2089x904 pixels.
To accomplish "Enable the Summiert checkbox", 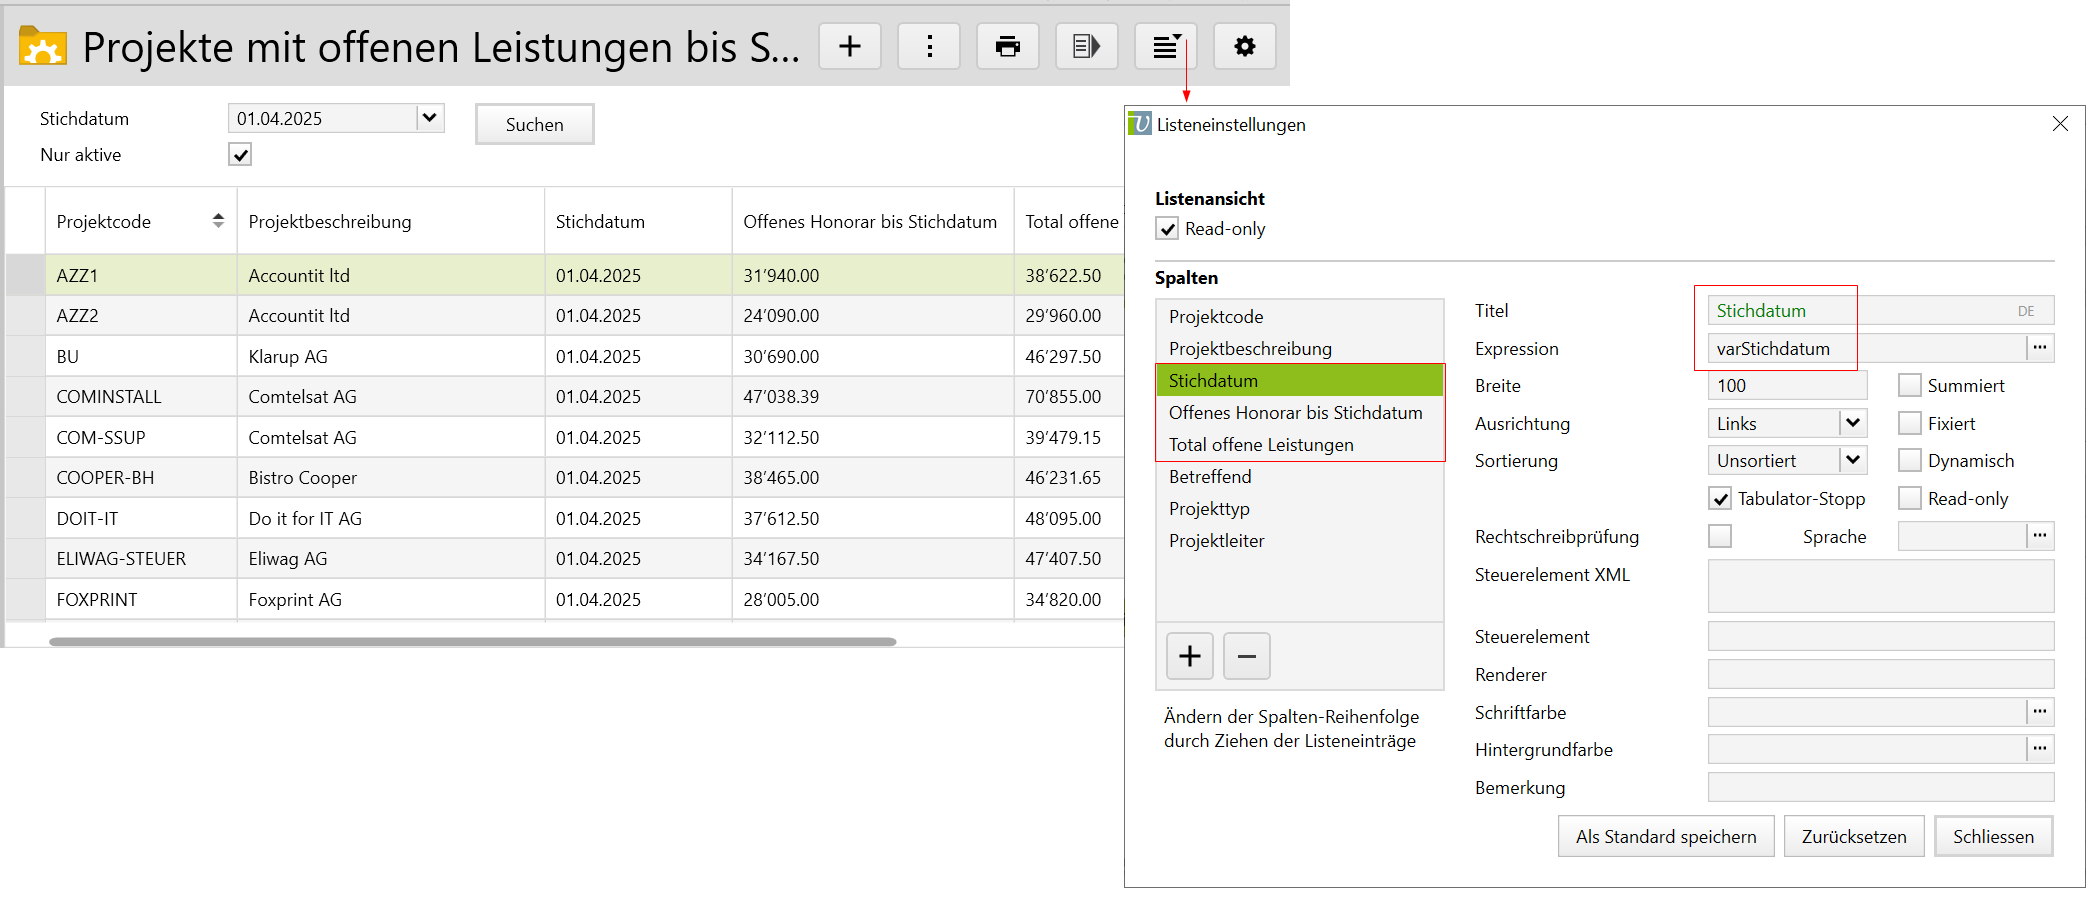I will point(1909,386).
